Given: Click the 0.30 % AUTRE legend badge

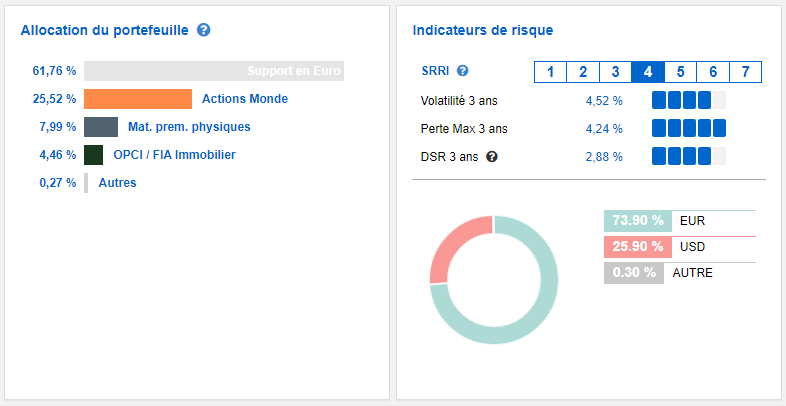Looking at the screenshot, I should [634, 273].
